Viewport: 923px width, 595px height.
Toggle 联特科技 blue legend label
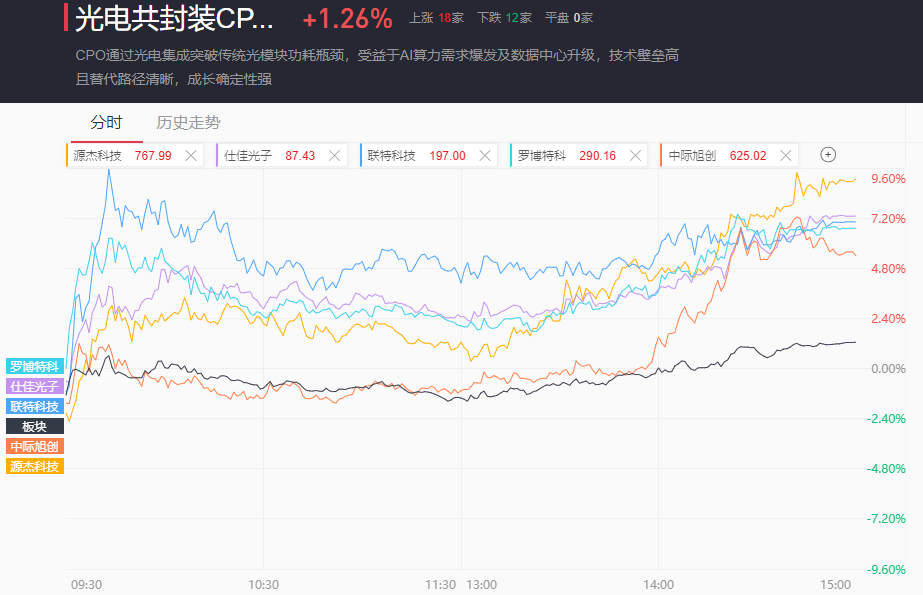(x=35, y=406)
